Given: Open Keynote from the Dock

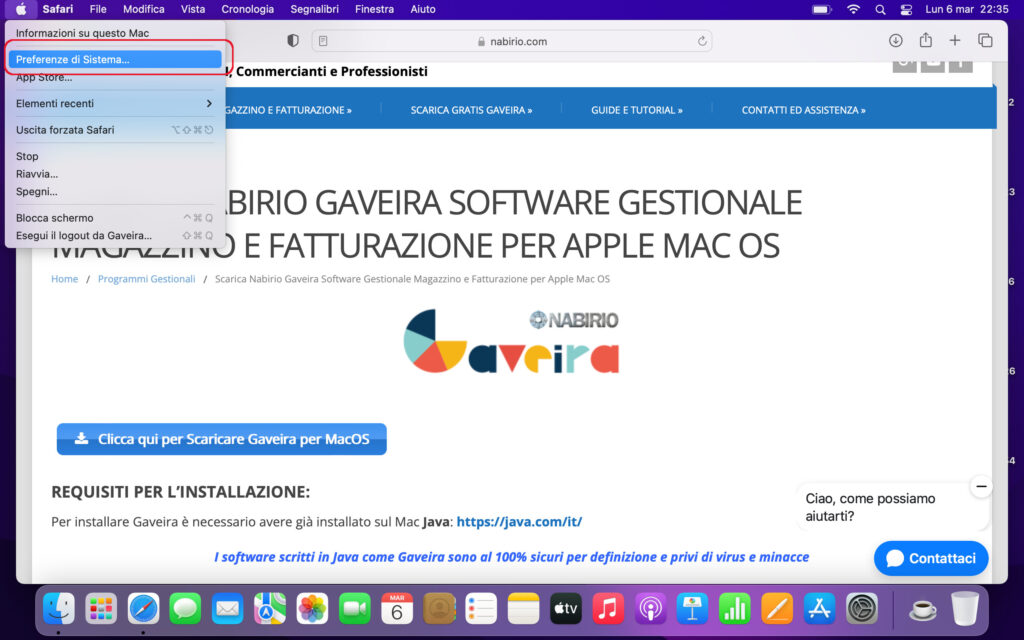Looking at the screenshot, I should click(x=692, y=609).
